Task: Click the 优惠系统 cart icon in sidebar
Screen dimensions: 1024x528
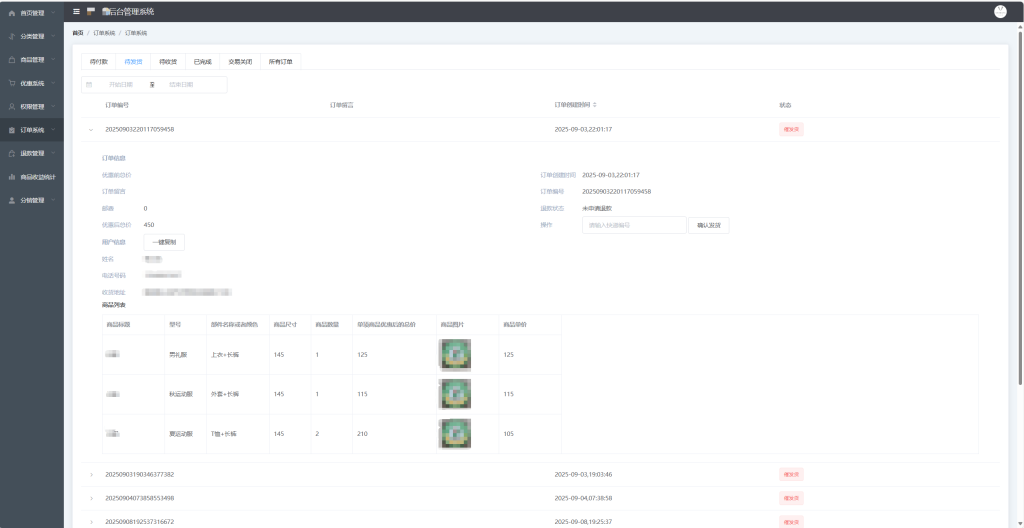Action: [12, 83]
